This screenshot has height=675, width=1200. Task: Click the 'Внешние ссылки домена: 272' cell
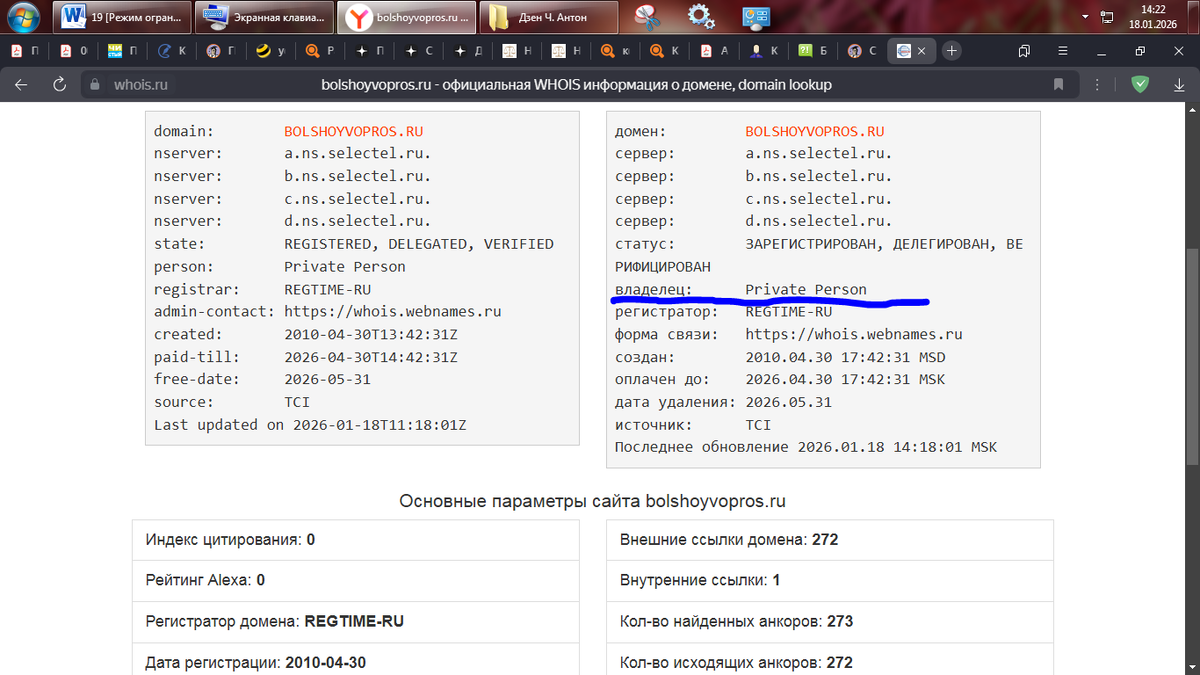pos(830,540)
